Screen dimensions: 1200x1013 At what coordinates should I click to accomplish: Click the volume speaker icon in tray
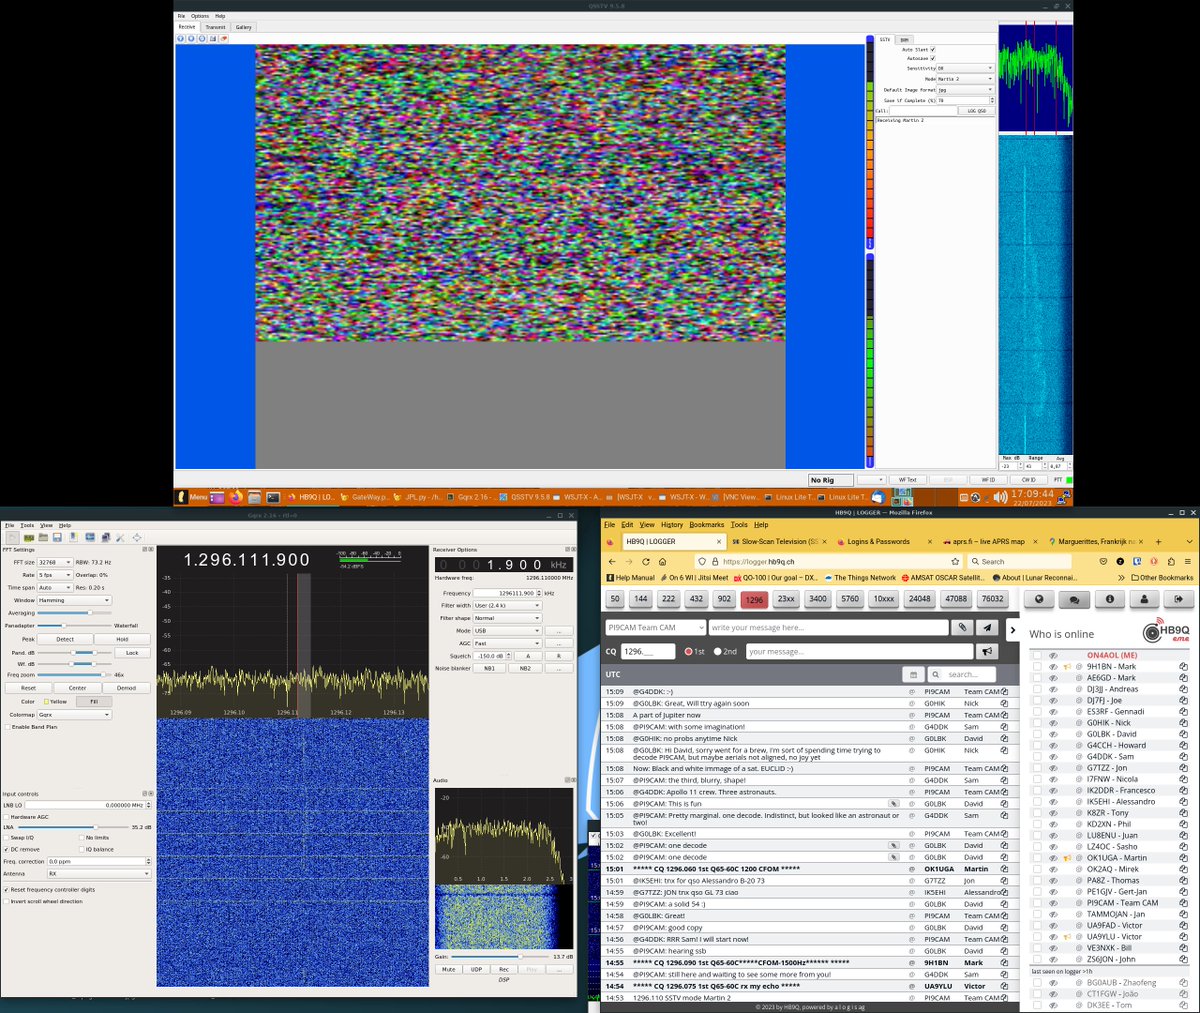point(1001,497)
